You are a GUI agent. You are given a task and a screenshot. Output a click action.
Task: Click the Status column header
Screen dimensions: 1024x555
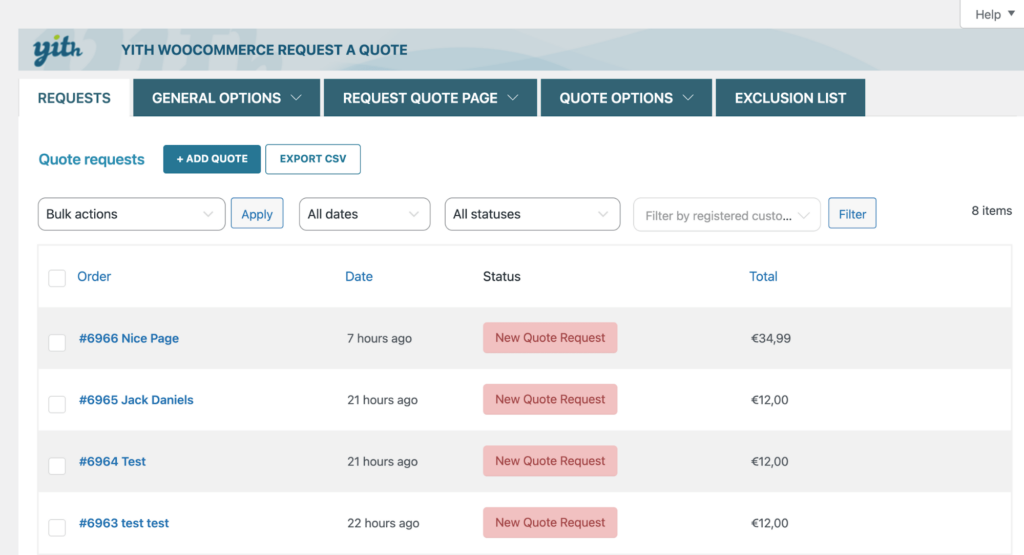point(502,276)
